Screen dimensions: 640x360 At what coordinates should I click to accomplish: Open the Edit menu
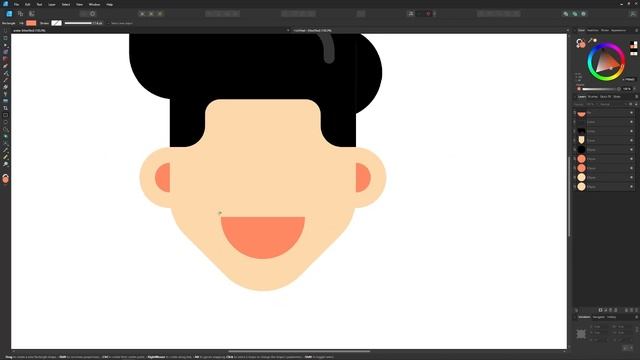27,4
